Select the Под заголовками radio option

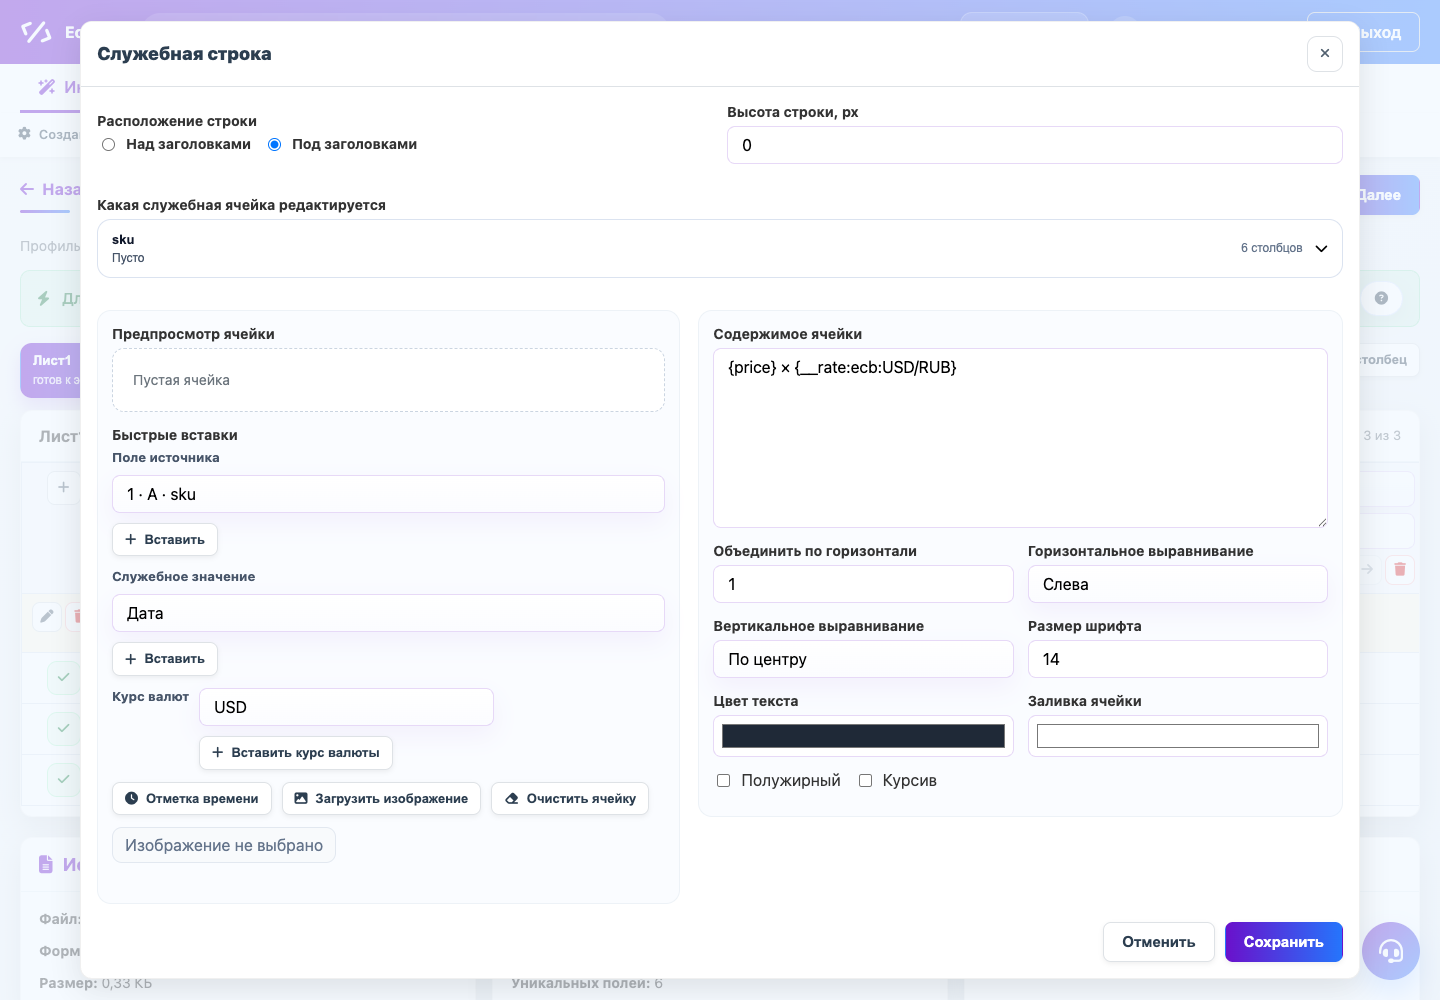coord(275,144)
